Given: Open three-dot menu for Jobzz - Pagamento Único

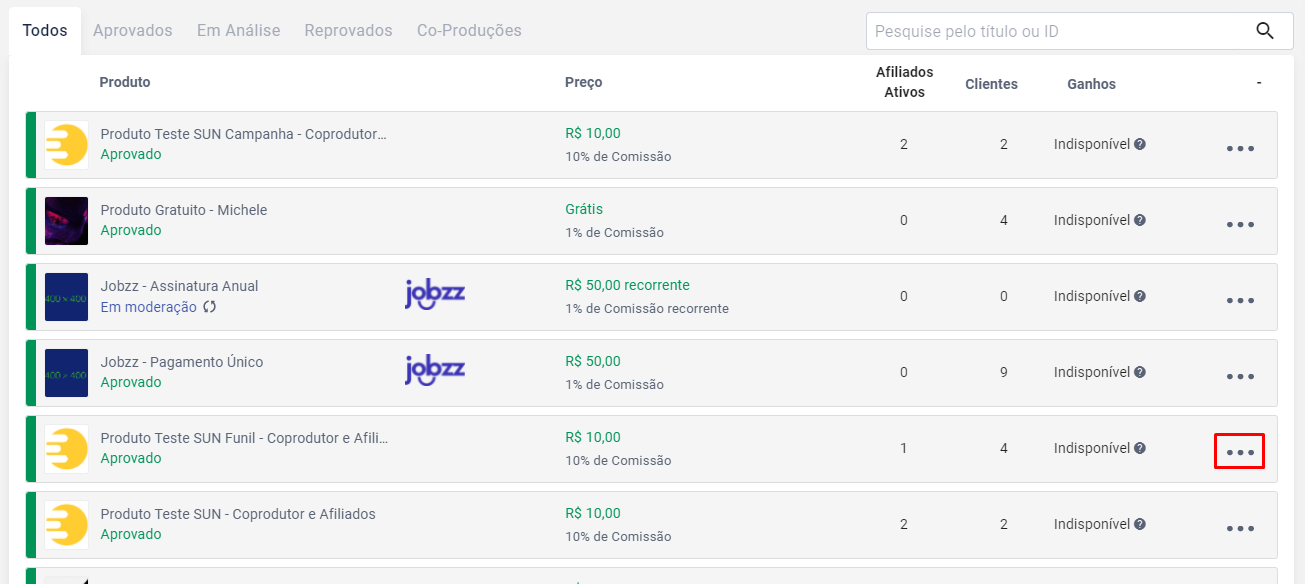Looking at the screenshot, I should [1240, 377].
